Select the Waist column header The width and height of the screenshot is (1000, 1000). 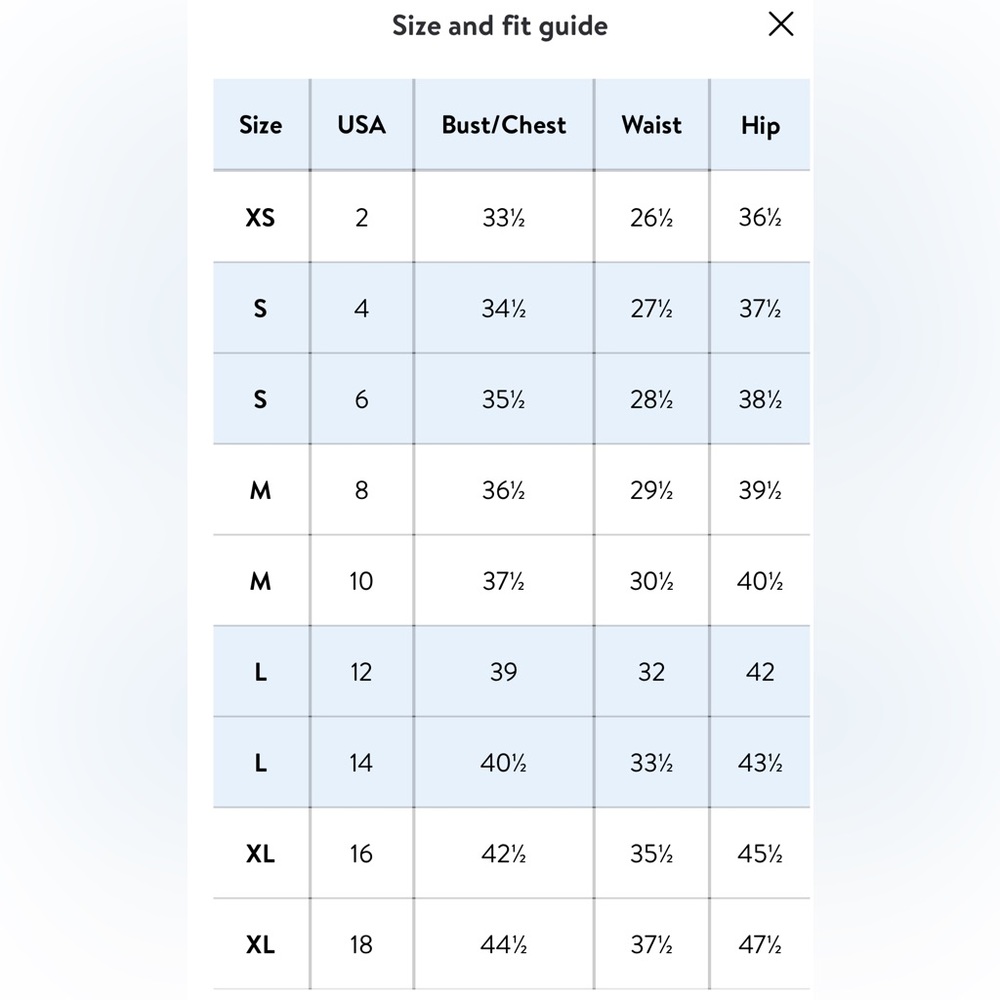(652, 125)
